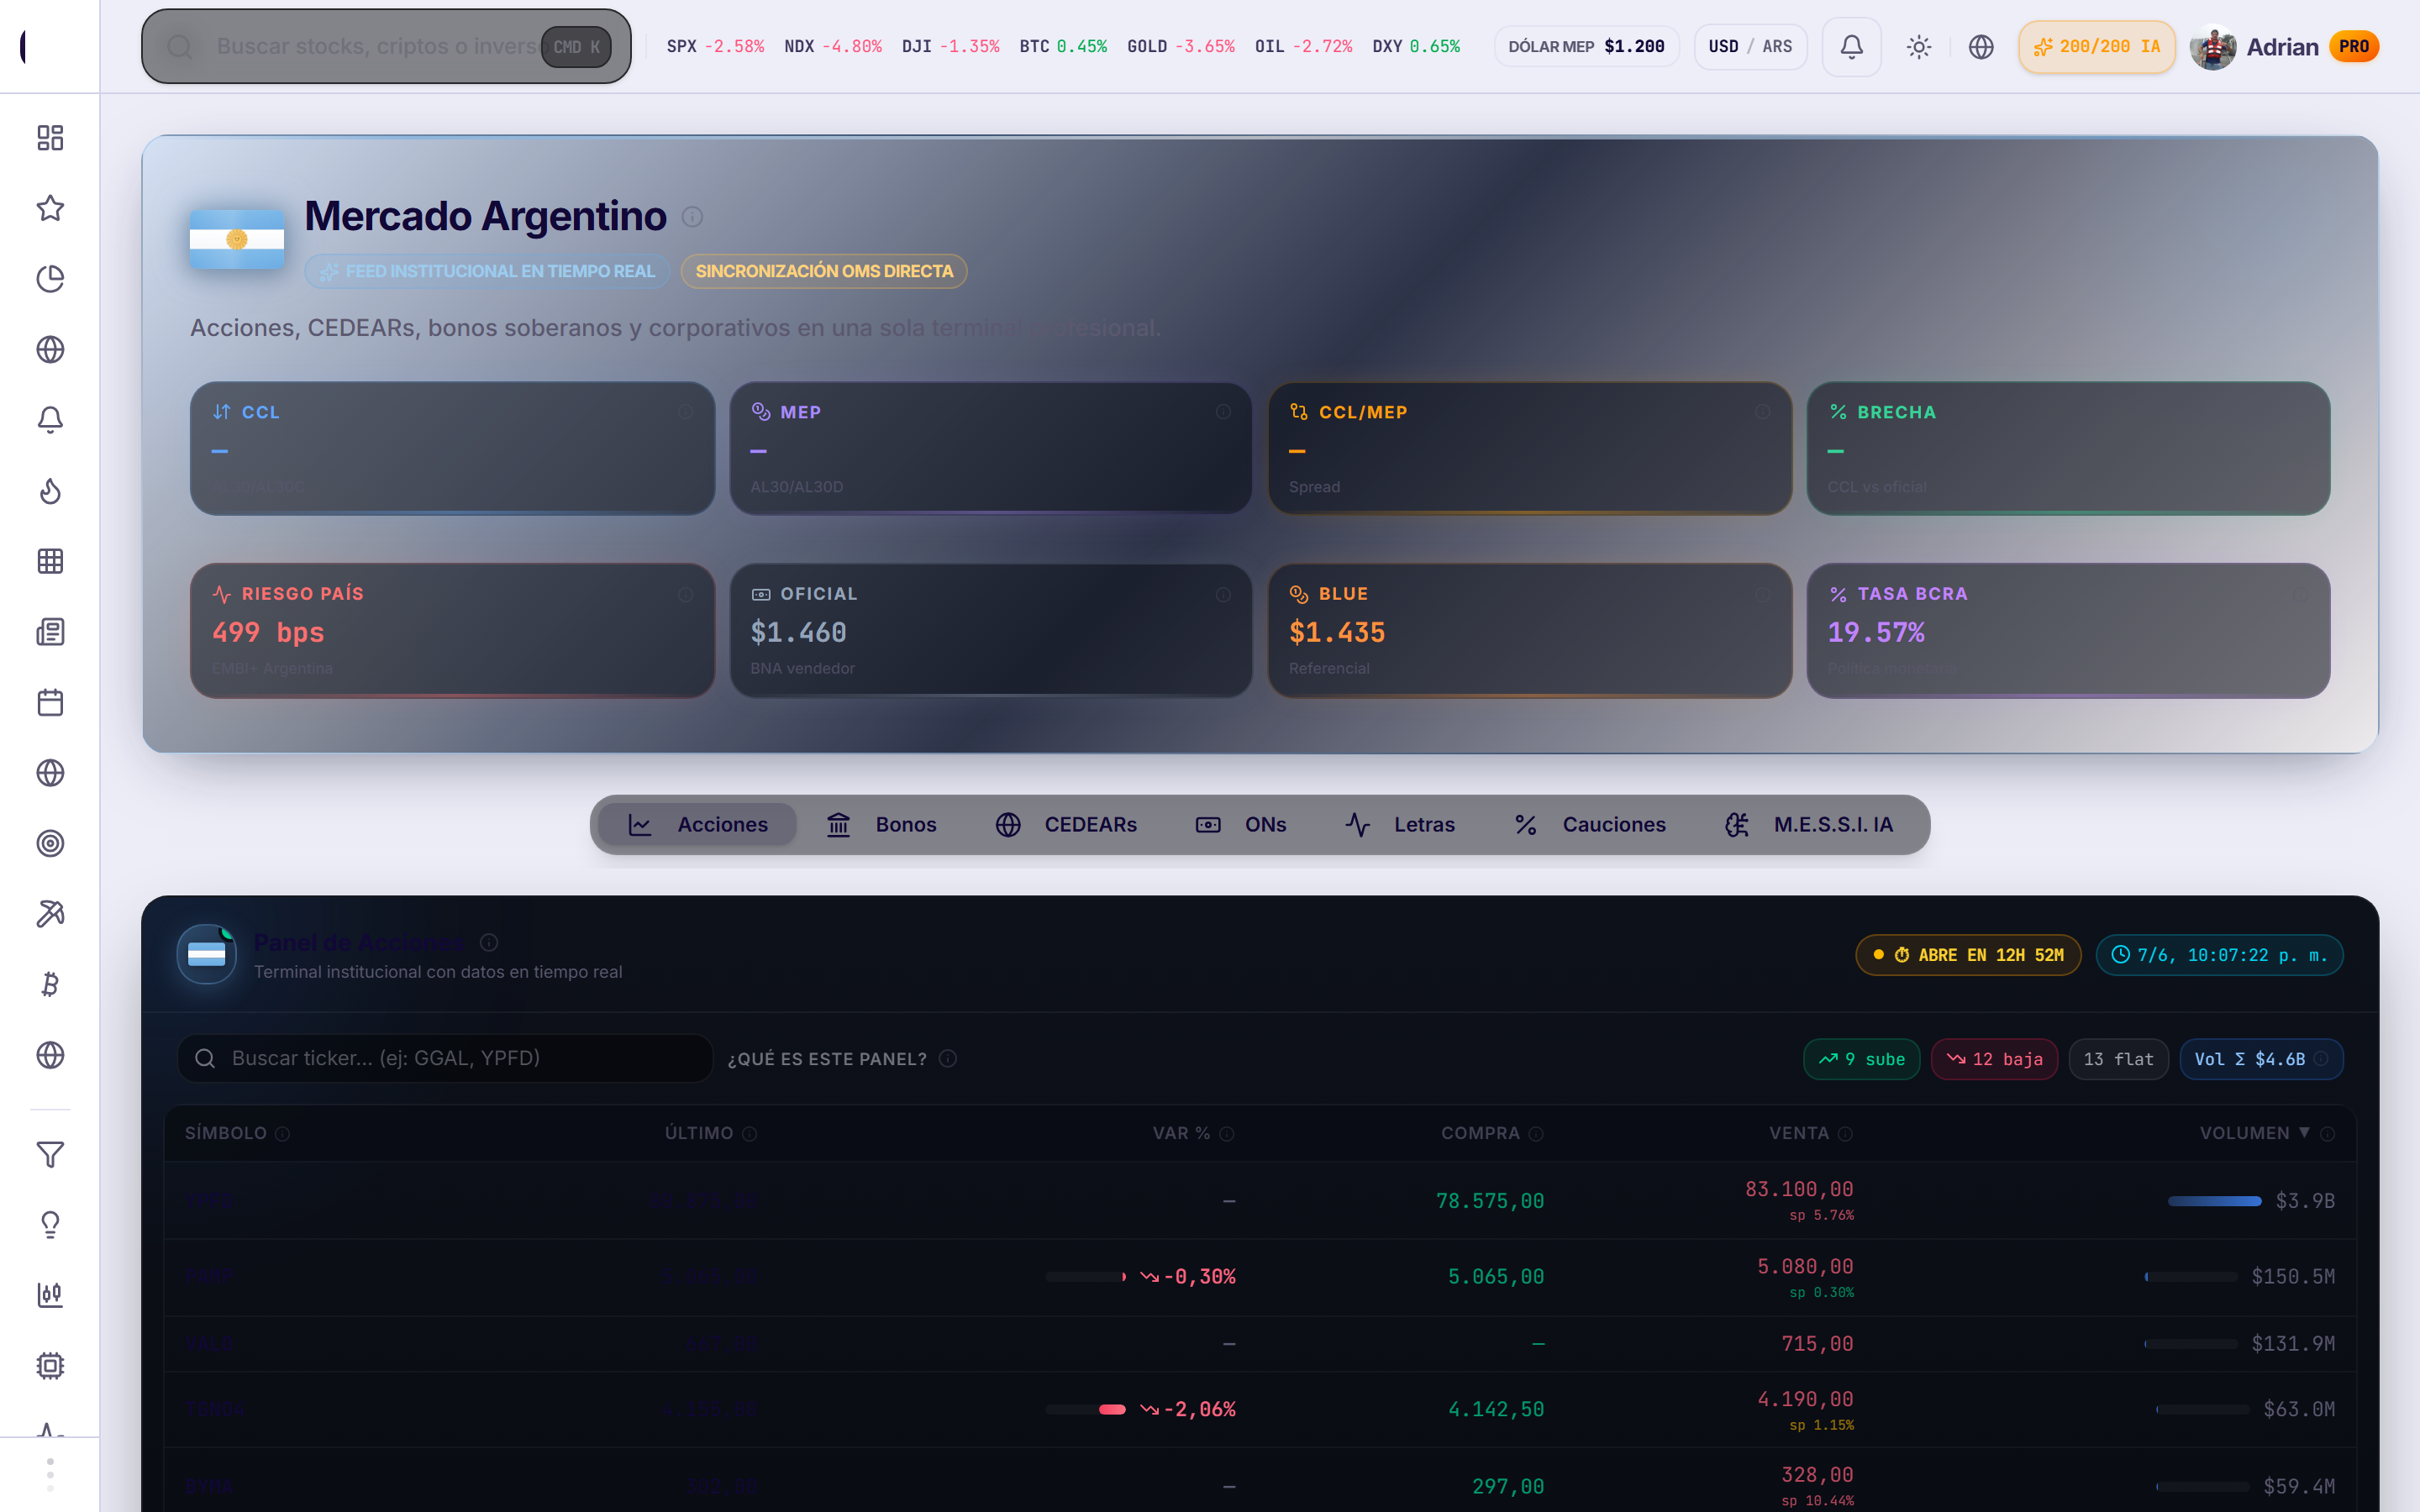2420x1512 pixels.
Task: Open the language globe in top bar
Action: 1980,47
